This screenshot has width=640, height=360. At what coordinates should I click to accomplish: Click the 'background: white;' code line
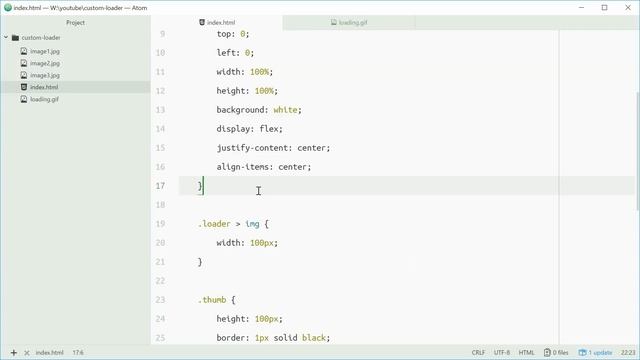[259, 110]
